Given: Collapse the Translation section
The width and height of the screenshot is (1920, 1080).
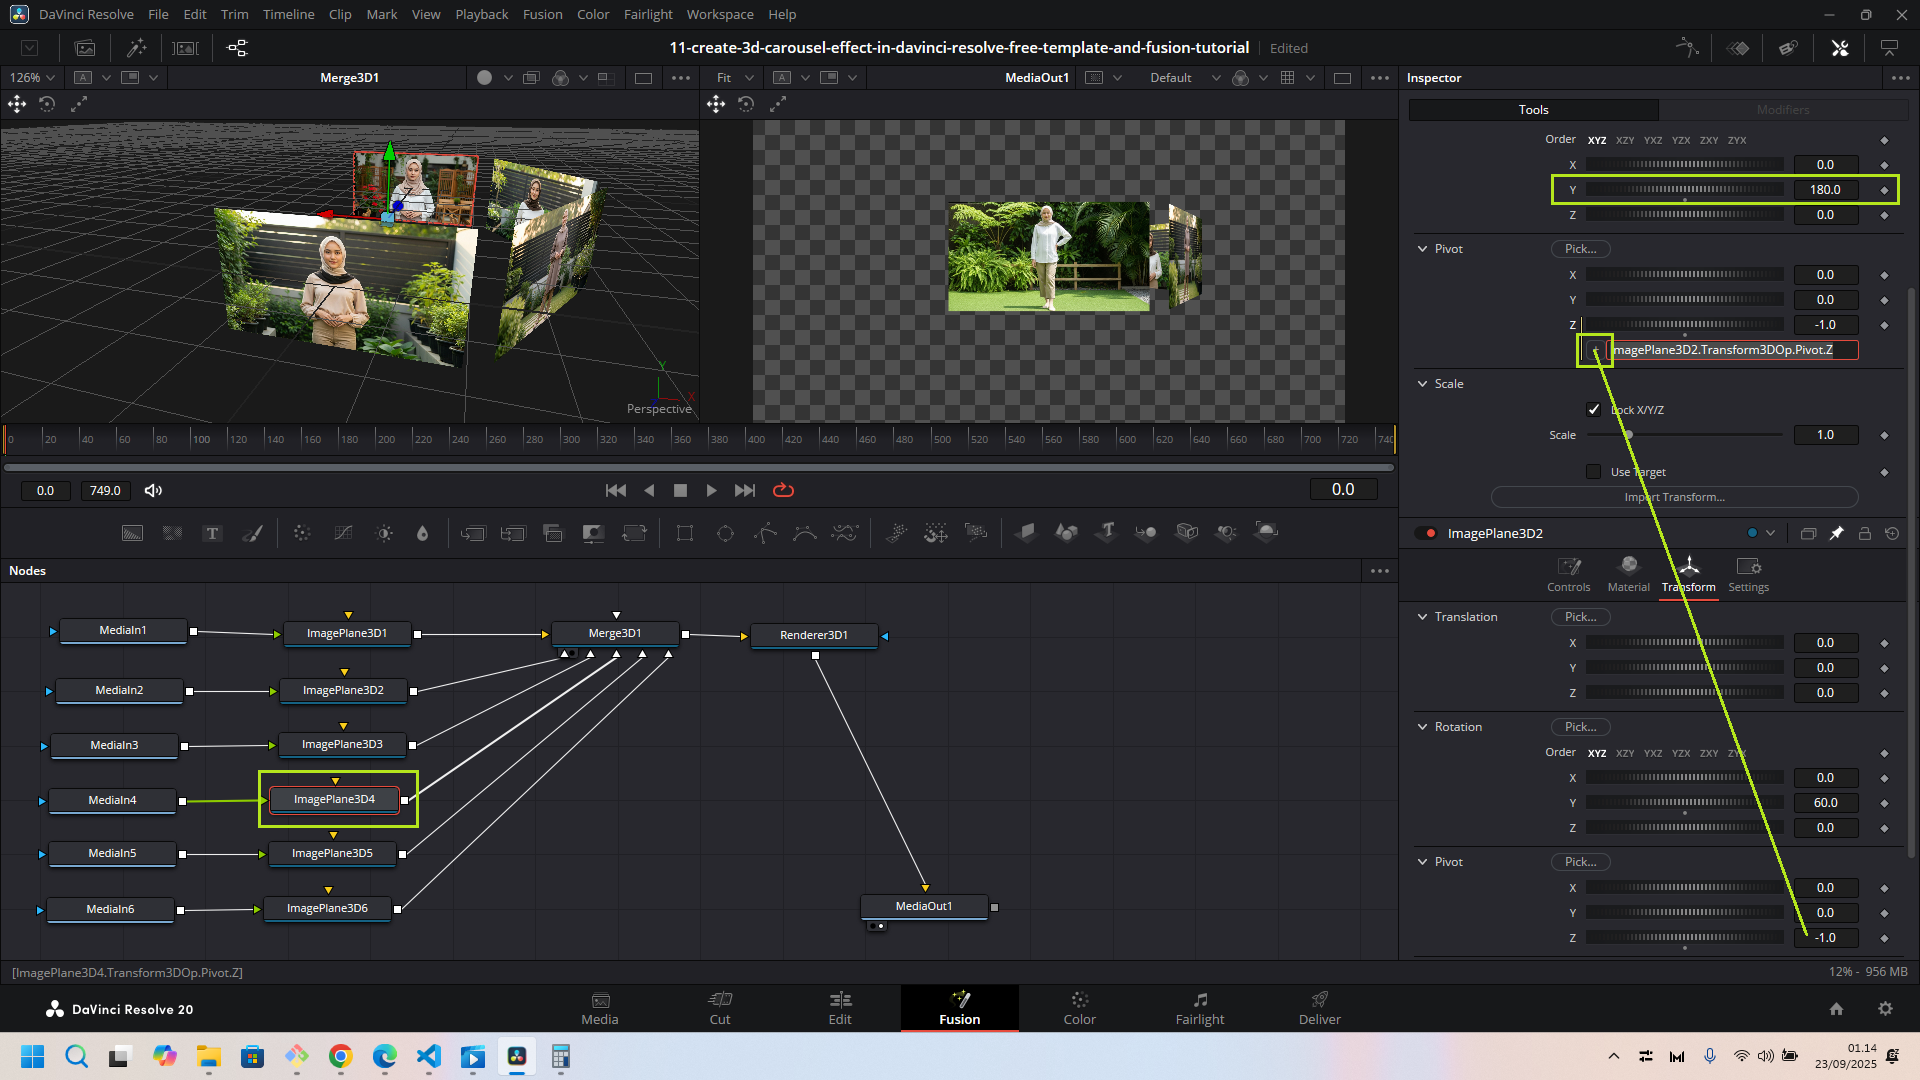Looking at the screenshot, I should 1422,617.
